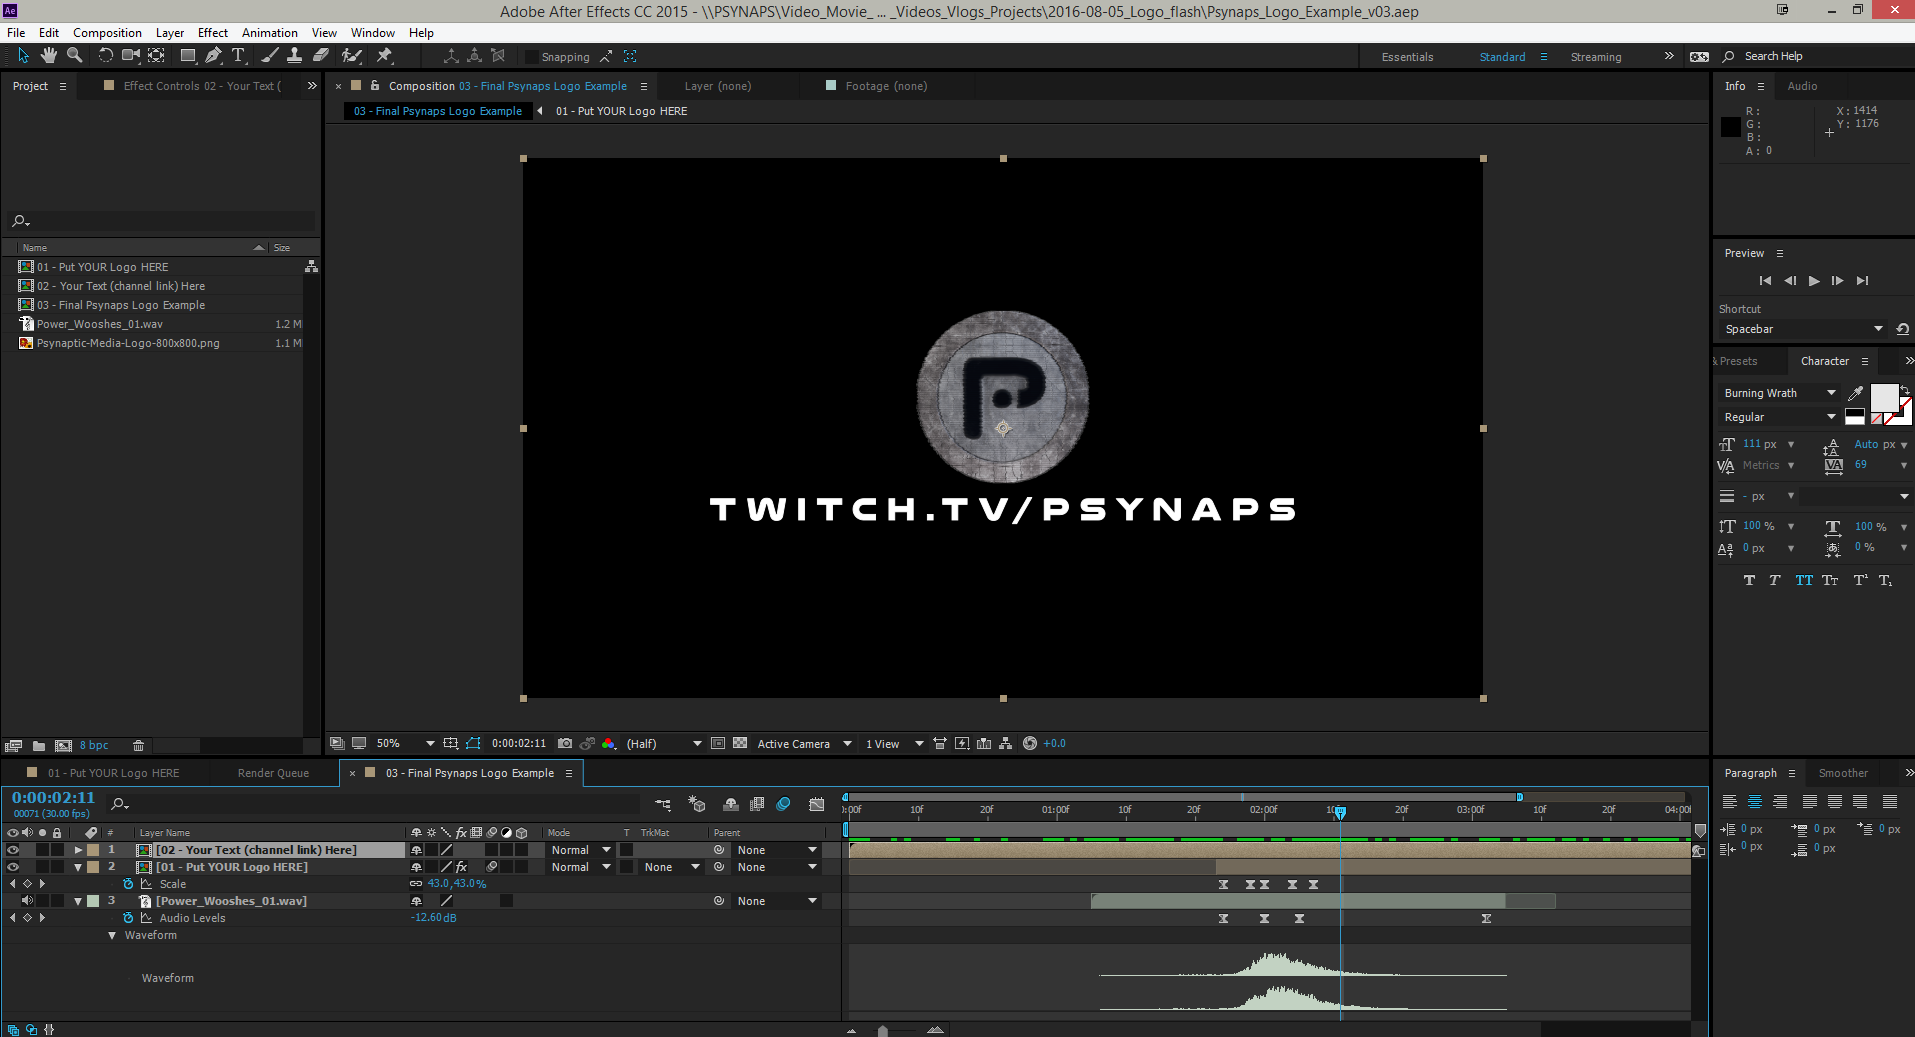Open the Composition Flowchart icon in viewer
This screenshot has height=1037, width=1915.
(1005, 743)
